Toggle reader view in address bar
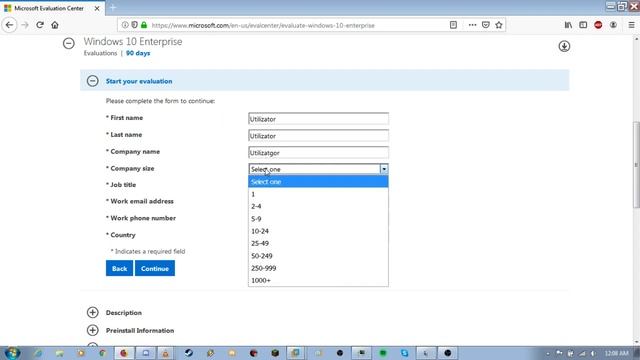640x360 pixels. [x=453, y=25]
